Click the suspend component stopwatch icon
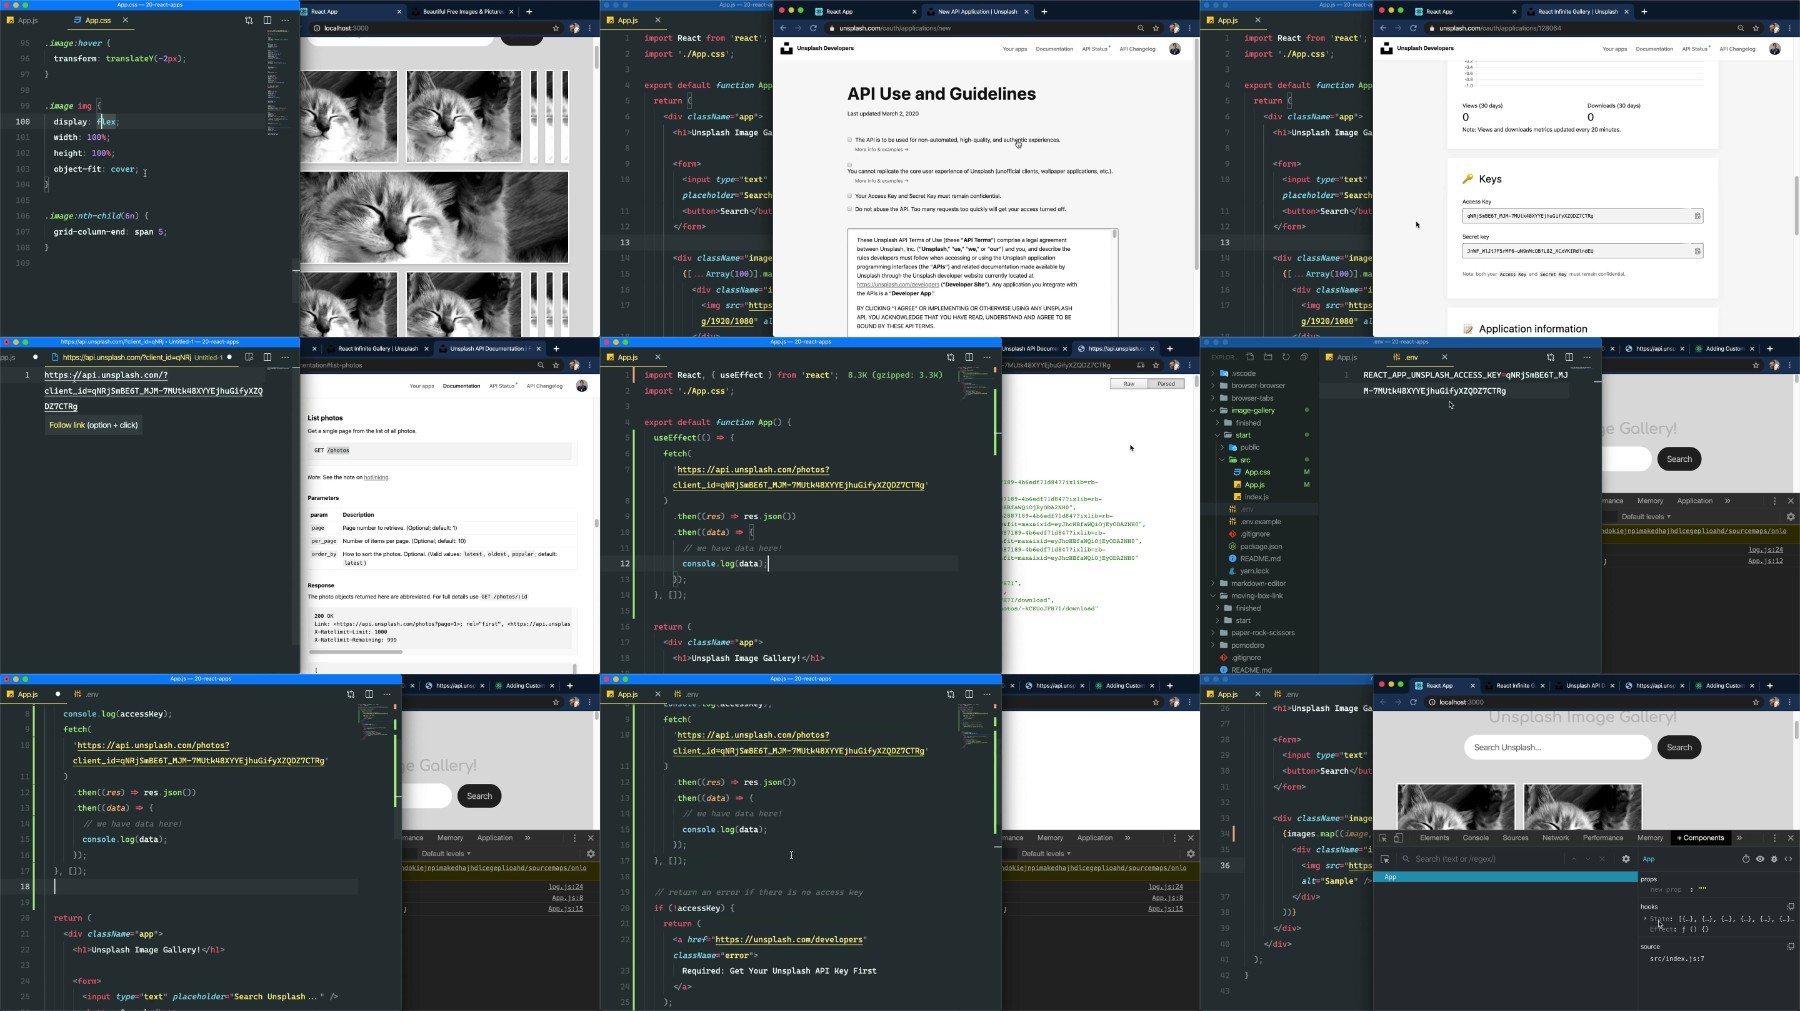Image resolution: width=1800 pixels, height=1011 pixels. [x=1746, y=859]
